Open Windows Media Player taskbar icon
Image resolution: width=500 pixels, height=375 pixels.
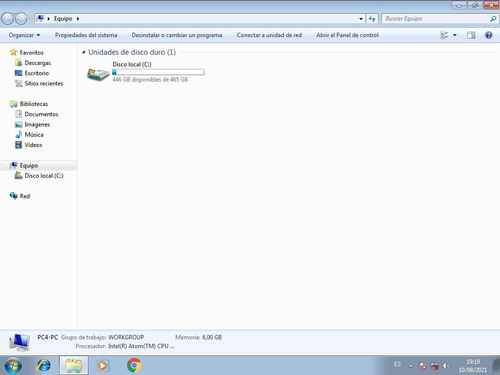[103, 366]
